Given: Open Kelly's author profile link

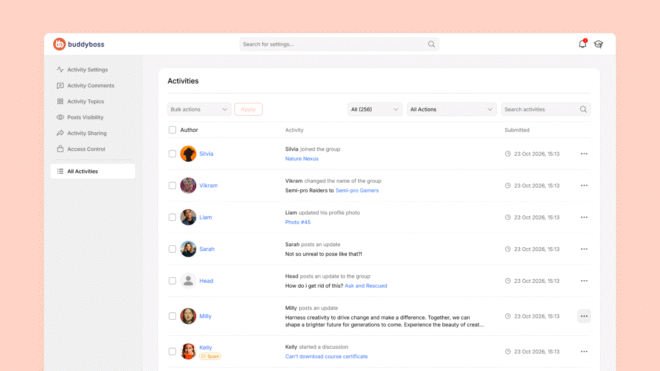Looking at the screenshot, I should click(x=205, y=347).
